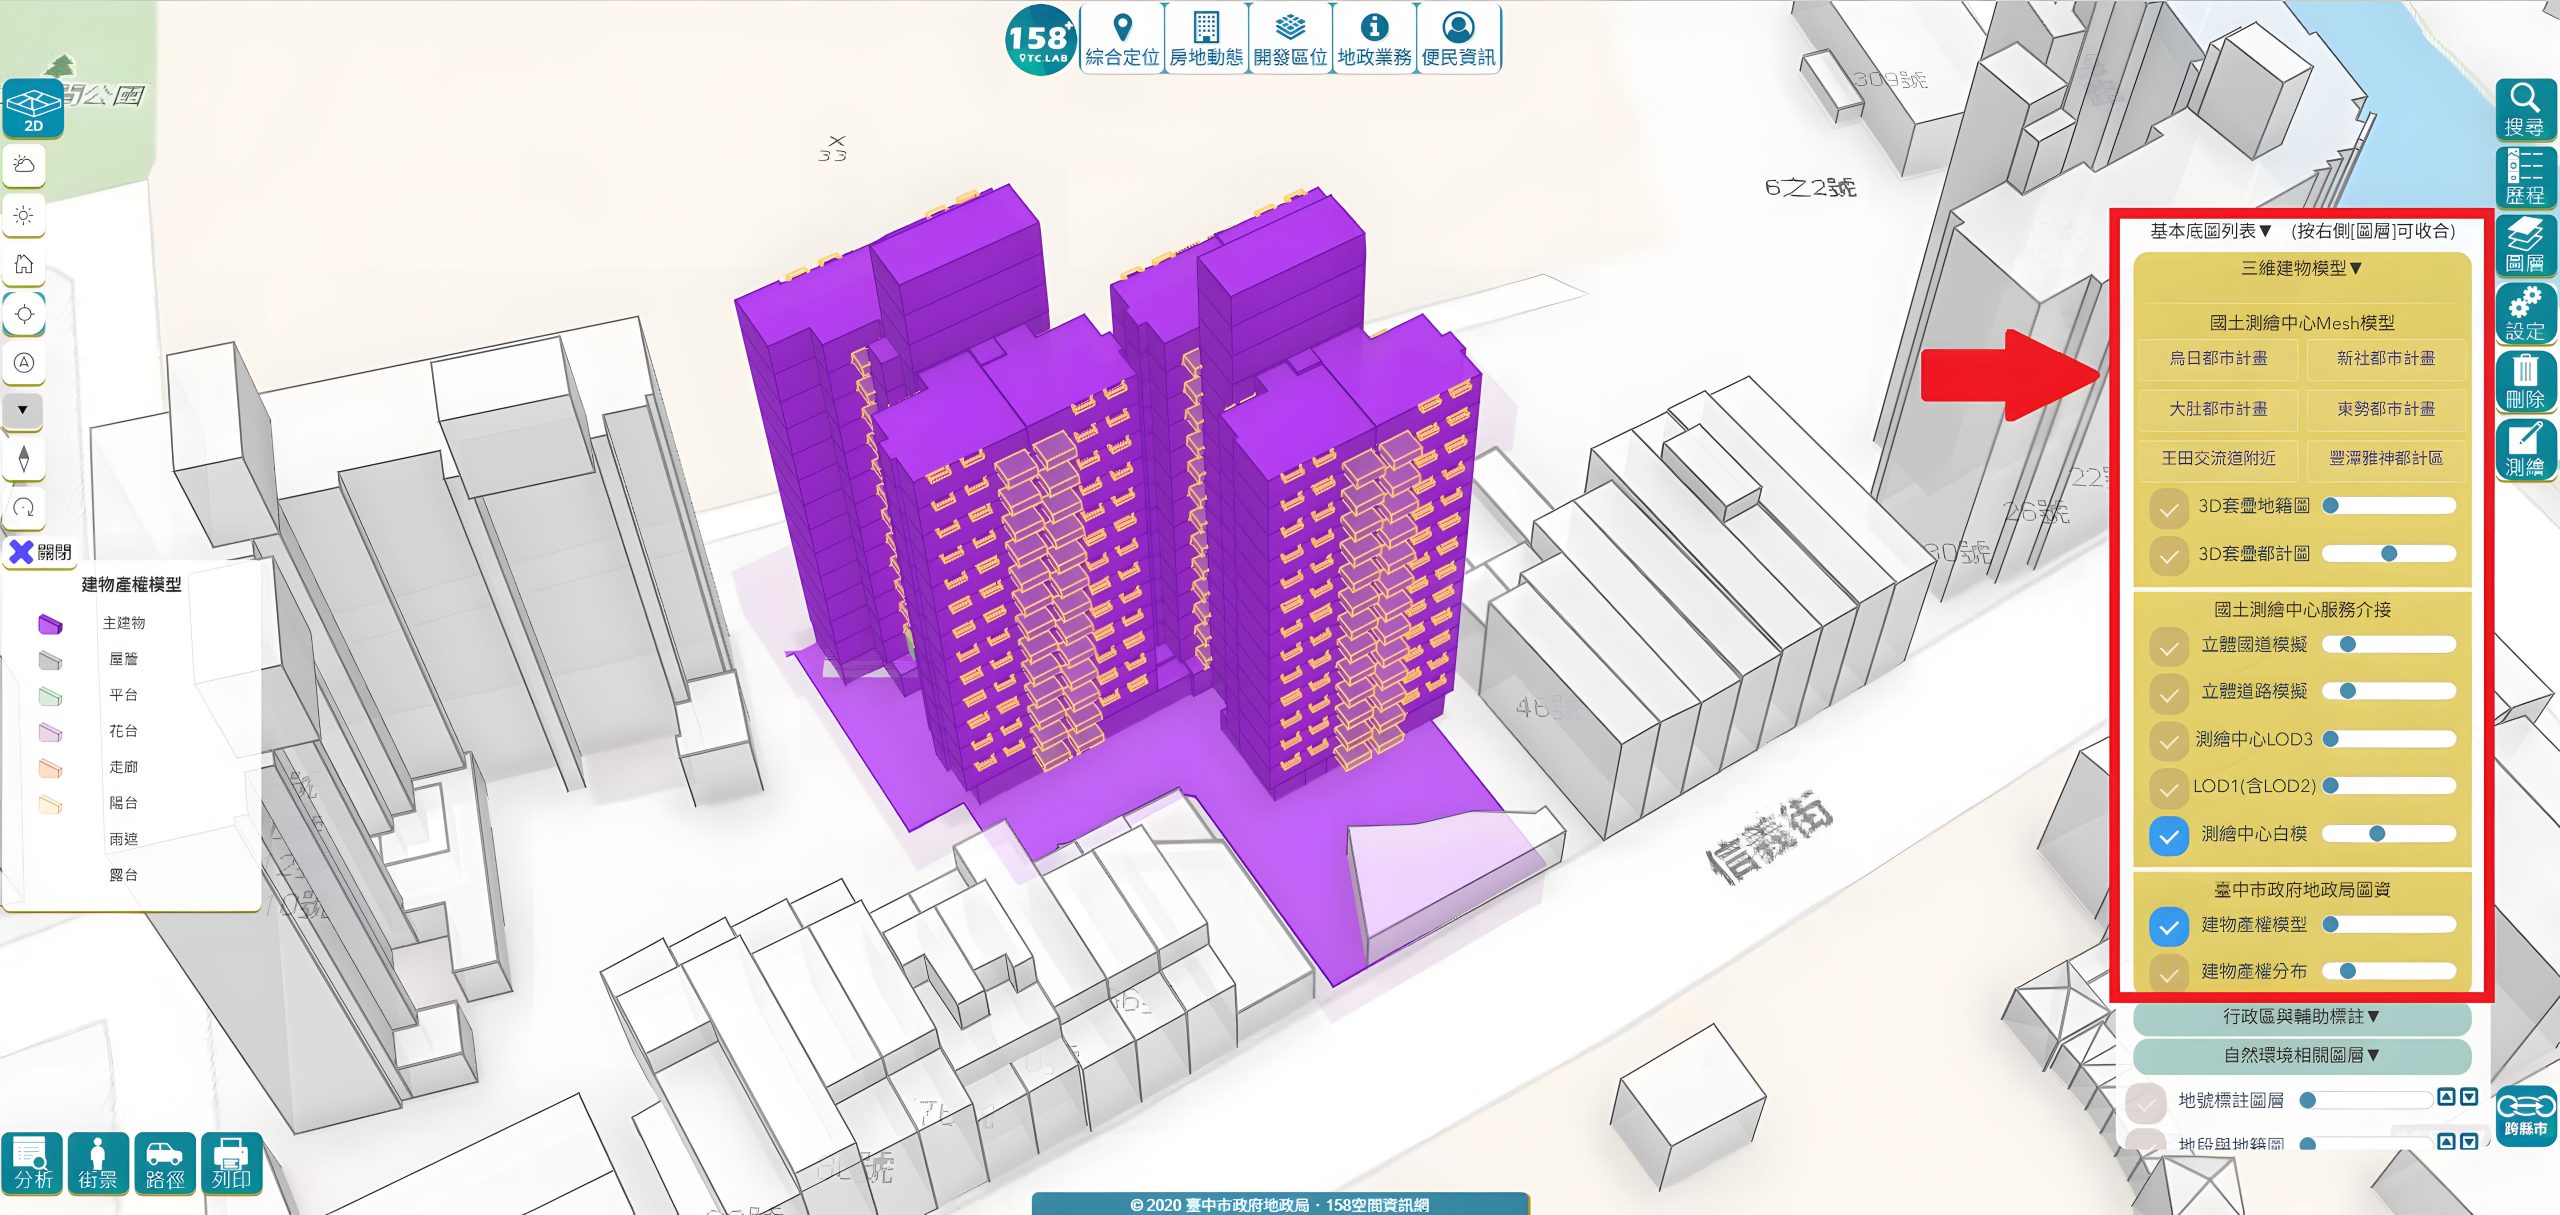The height and width of the screenshot is (1215, 2560).
Task: Expand the 自然環境相關圖層 section
Action: (2301, 1055)
